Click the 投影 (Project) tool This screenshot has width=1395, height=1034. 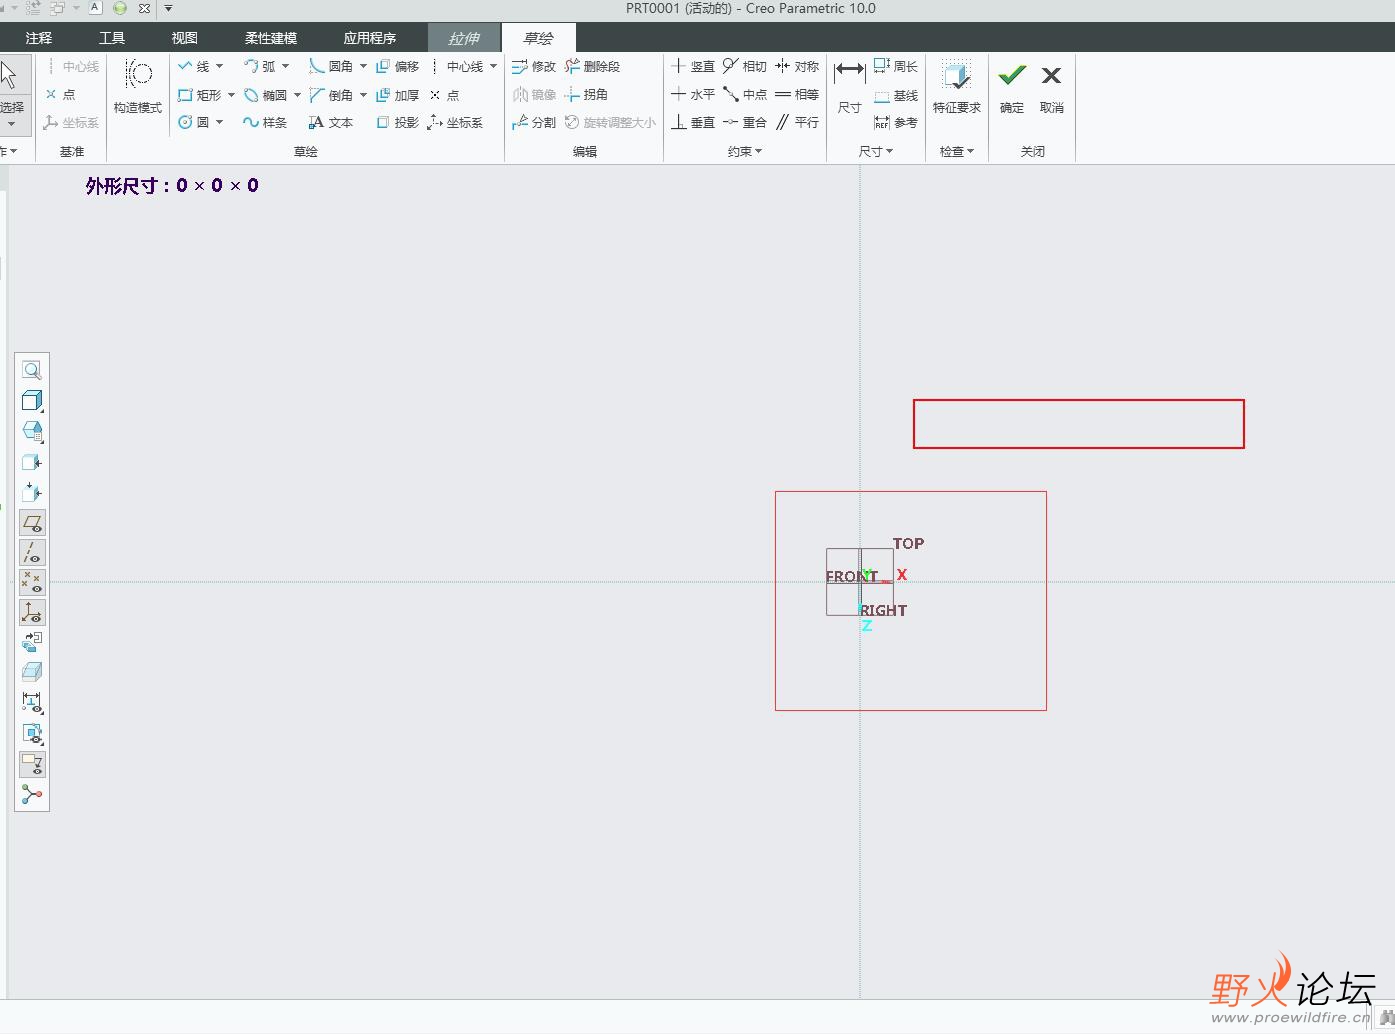(x=397, y=122)
